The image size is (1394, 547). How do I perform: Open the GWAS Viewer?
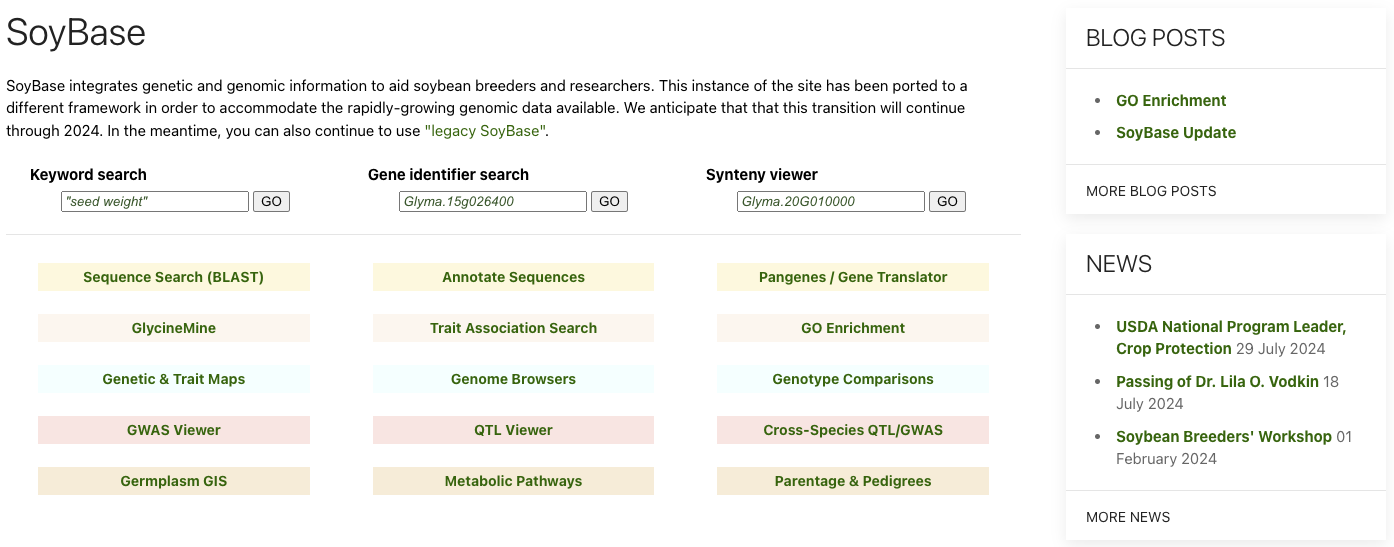[x=174, y=430]
